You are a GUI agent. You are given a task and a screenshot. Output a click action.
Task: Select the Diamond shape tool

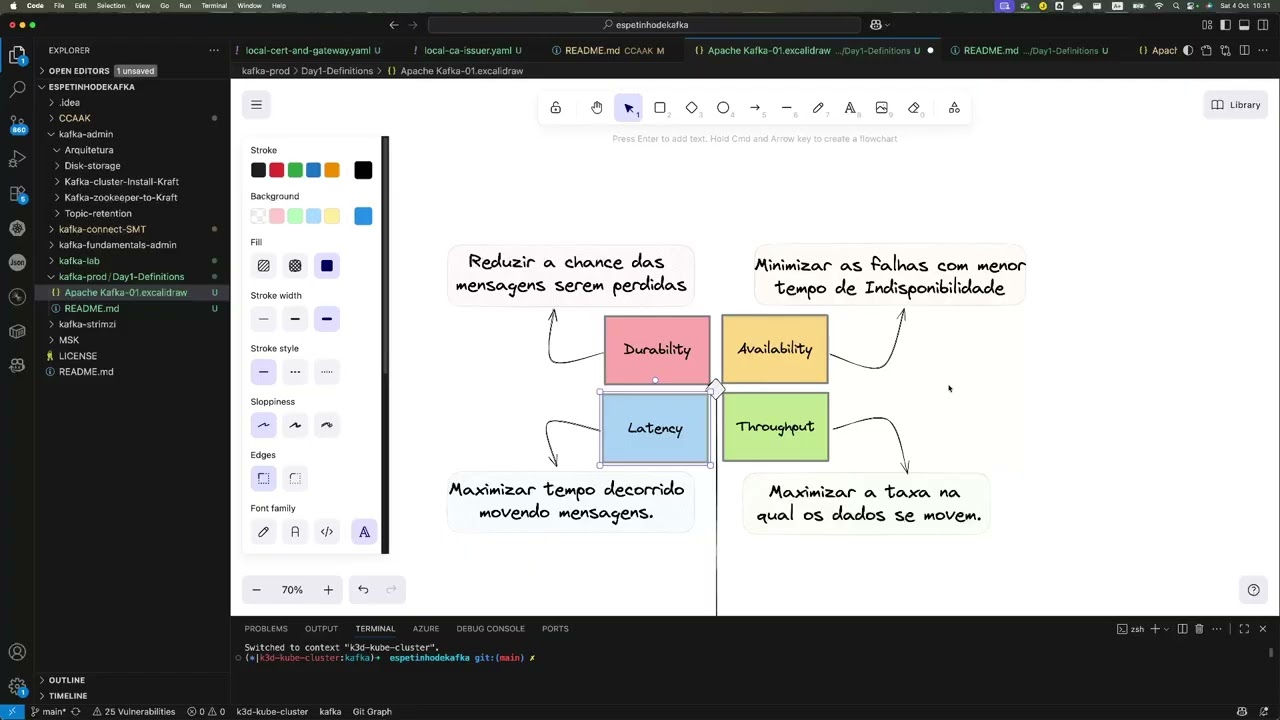click(x=692, y=108)
